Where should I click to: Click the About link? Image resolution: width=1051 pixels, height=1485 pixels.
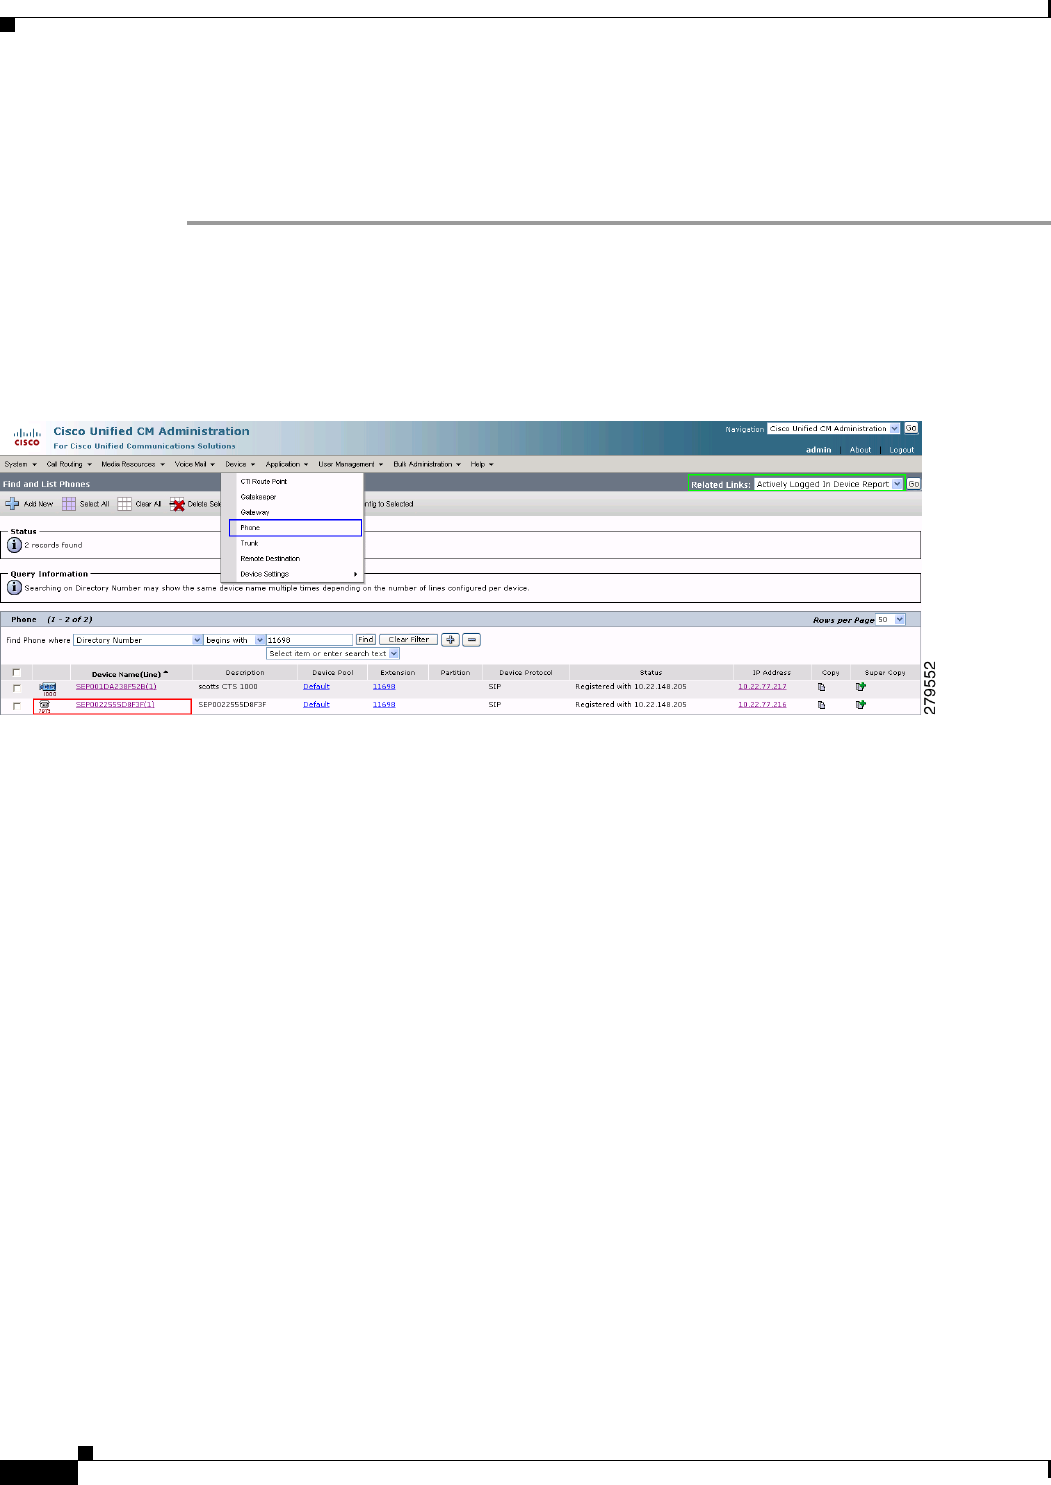(860, 450)
